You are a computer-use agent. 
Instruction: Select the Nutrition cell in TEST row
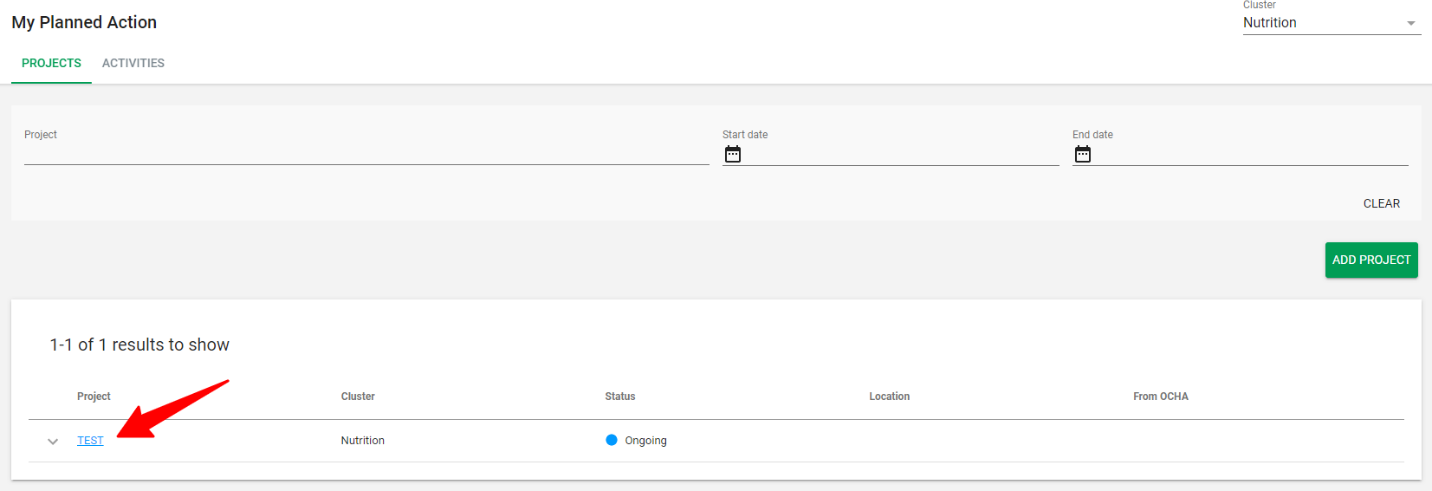(363, 440)
